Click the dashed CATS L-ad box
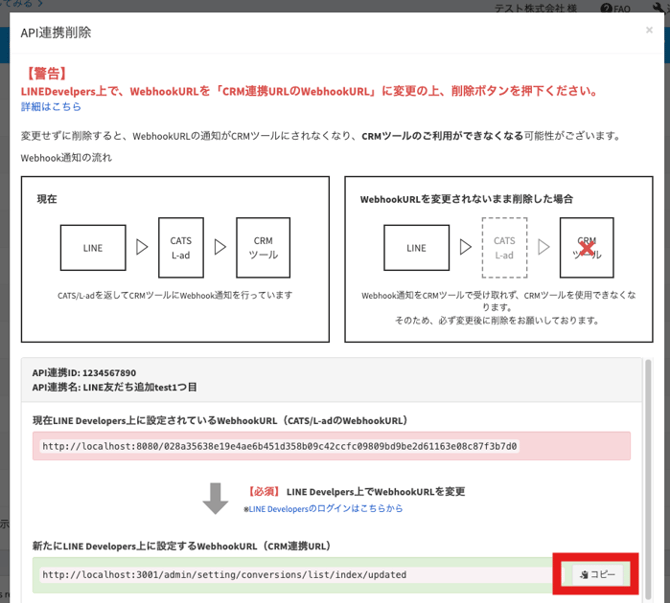 504,246
